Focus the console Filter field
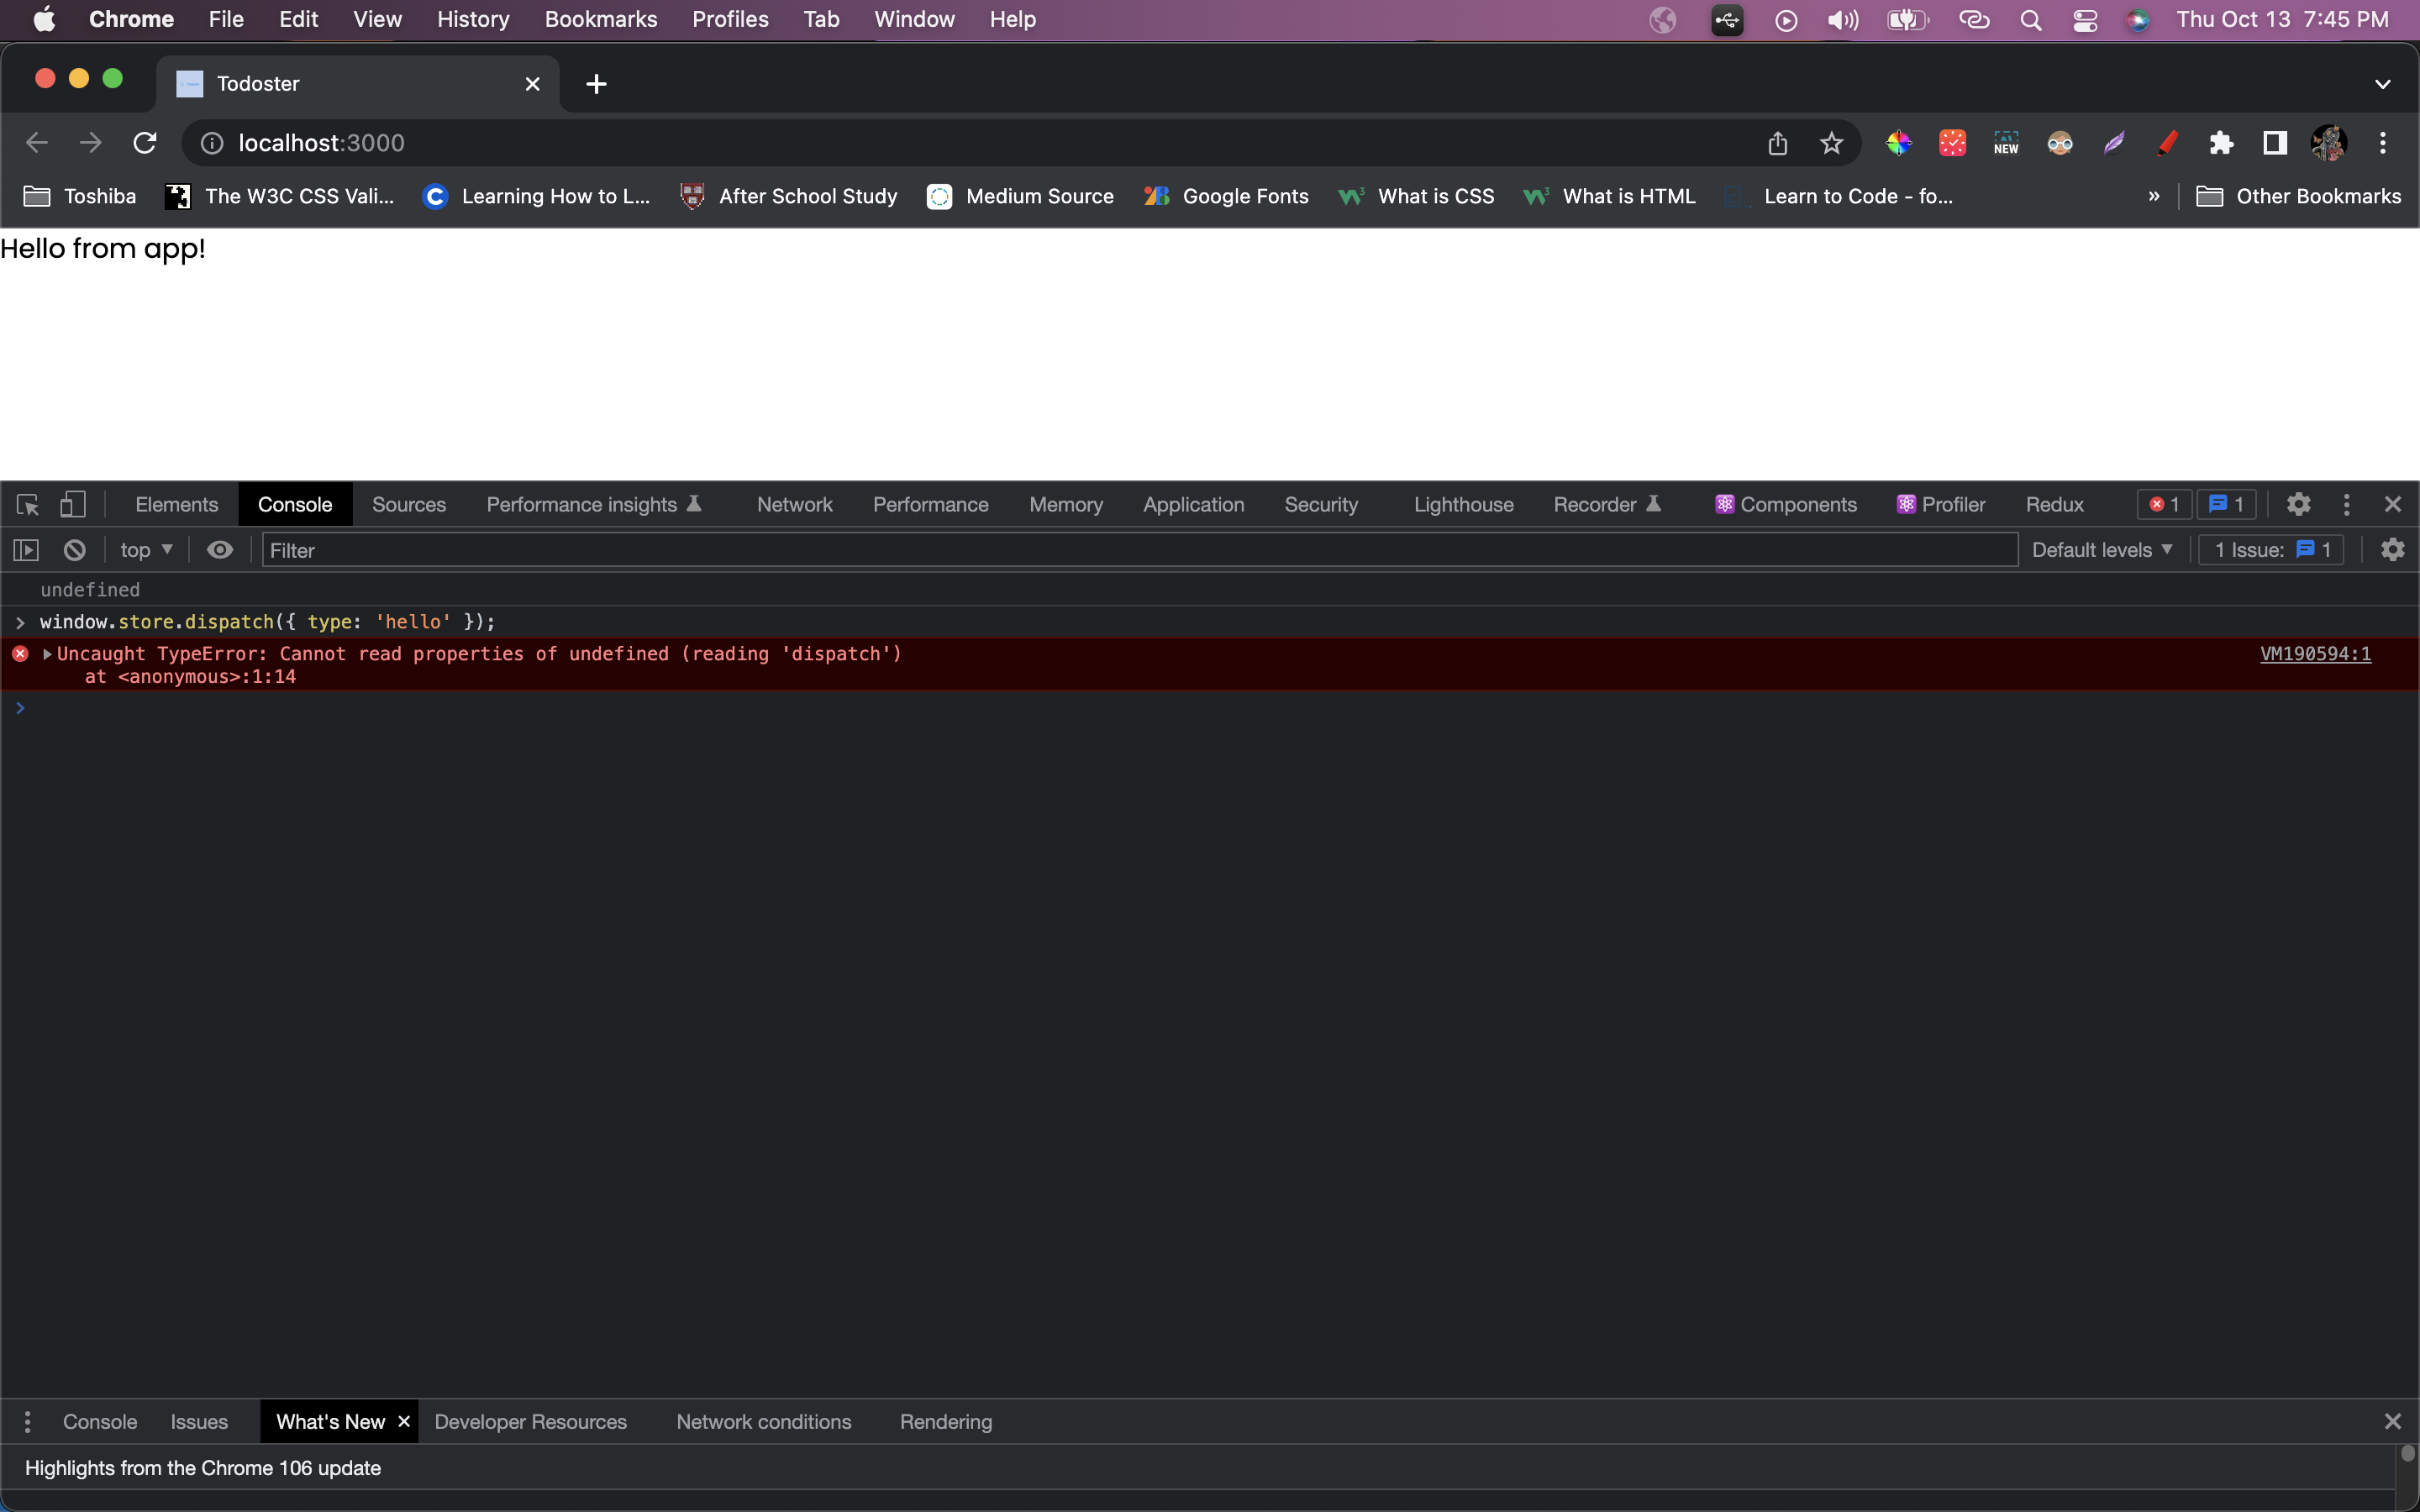2420x1512 pixels. [1139, 550]
